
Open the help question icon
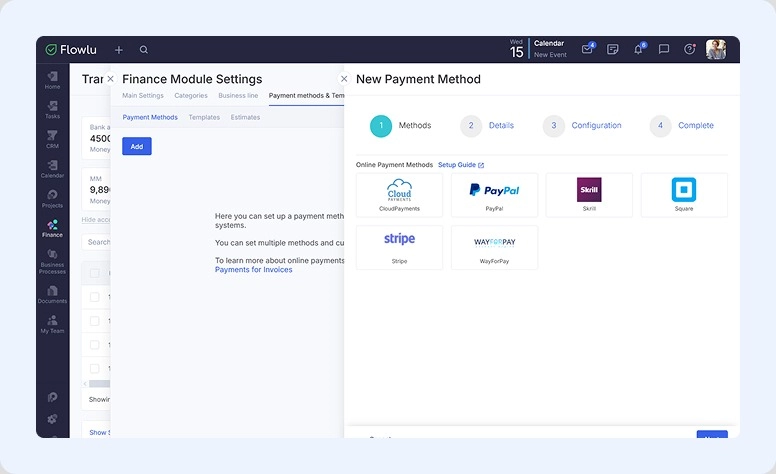pyautogui.click(x=689, y=49)
